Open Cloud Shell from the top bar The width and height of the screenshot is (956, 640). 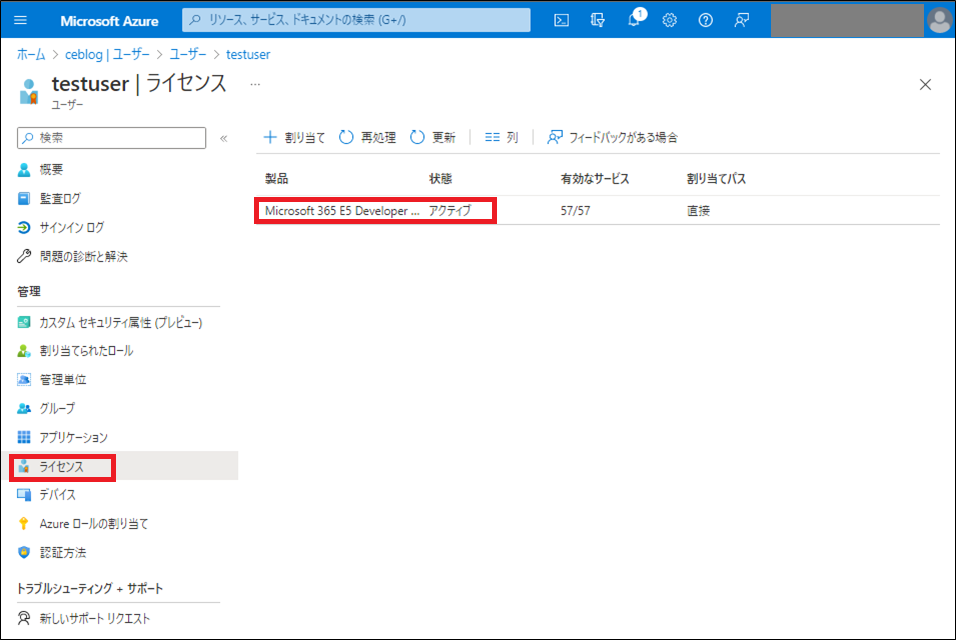pos(562,20)
